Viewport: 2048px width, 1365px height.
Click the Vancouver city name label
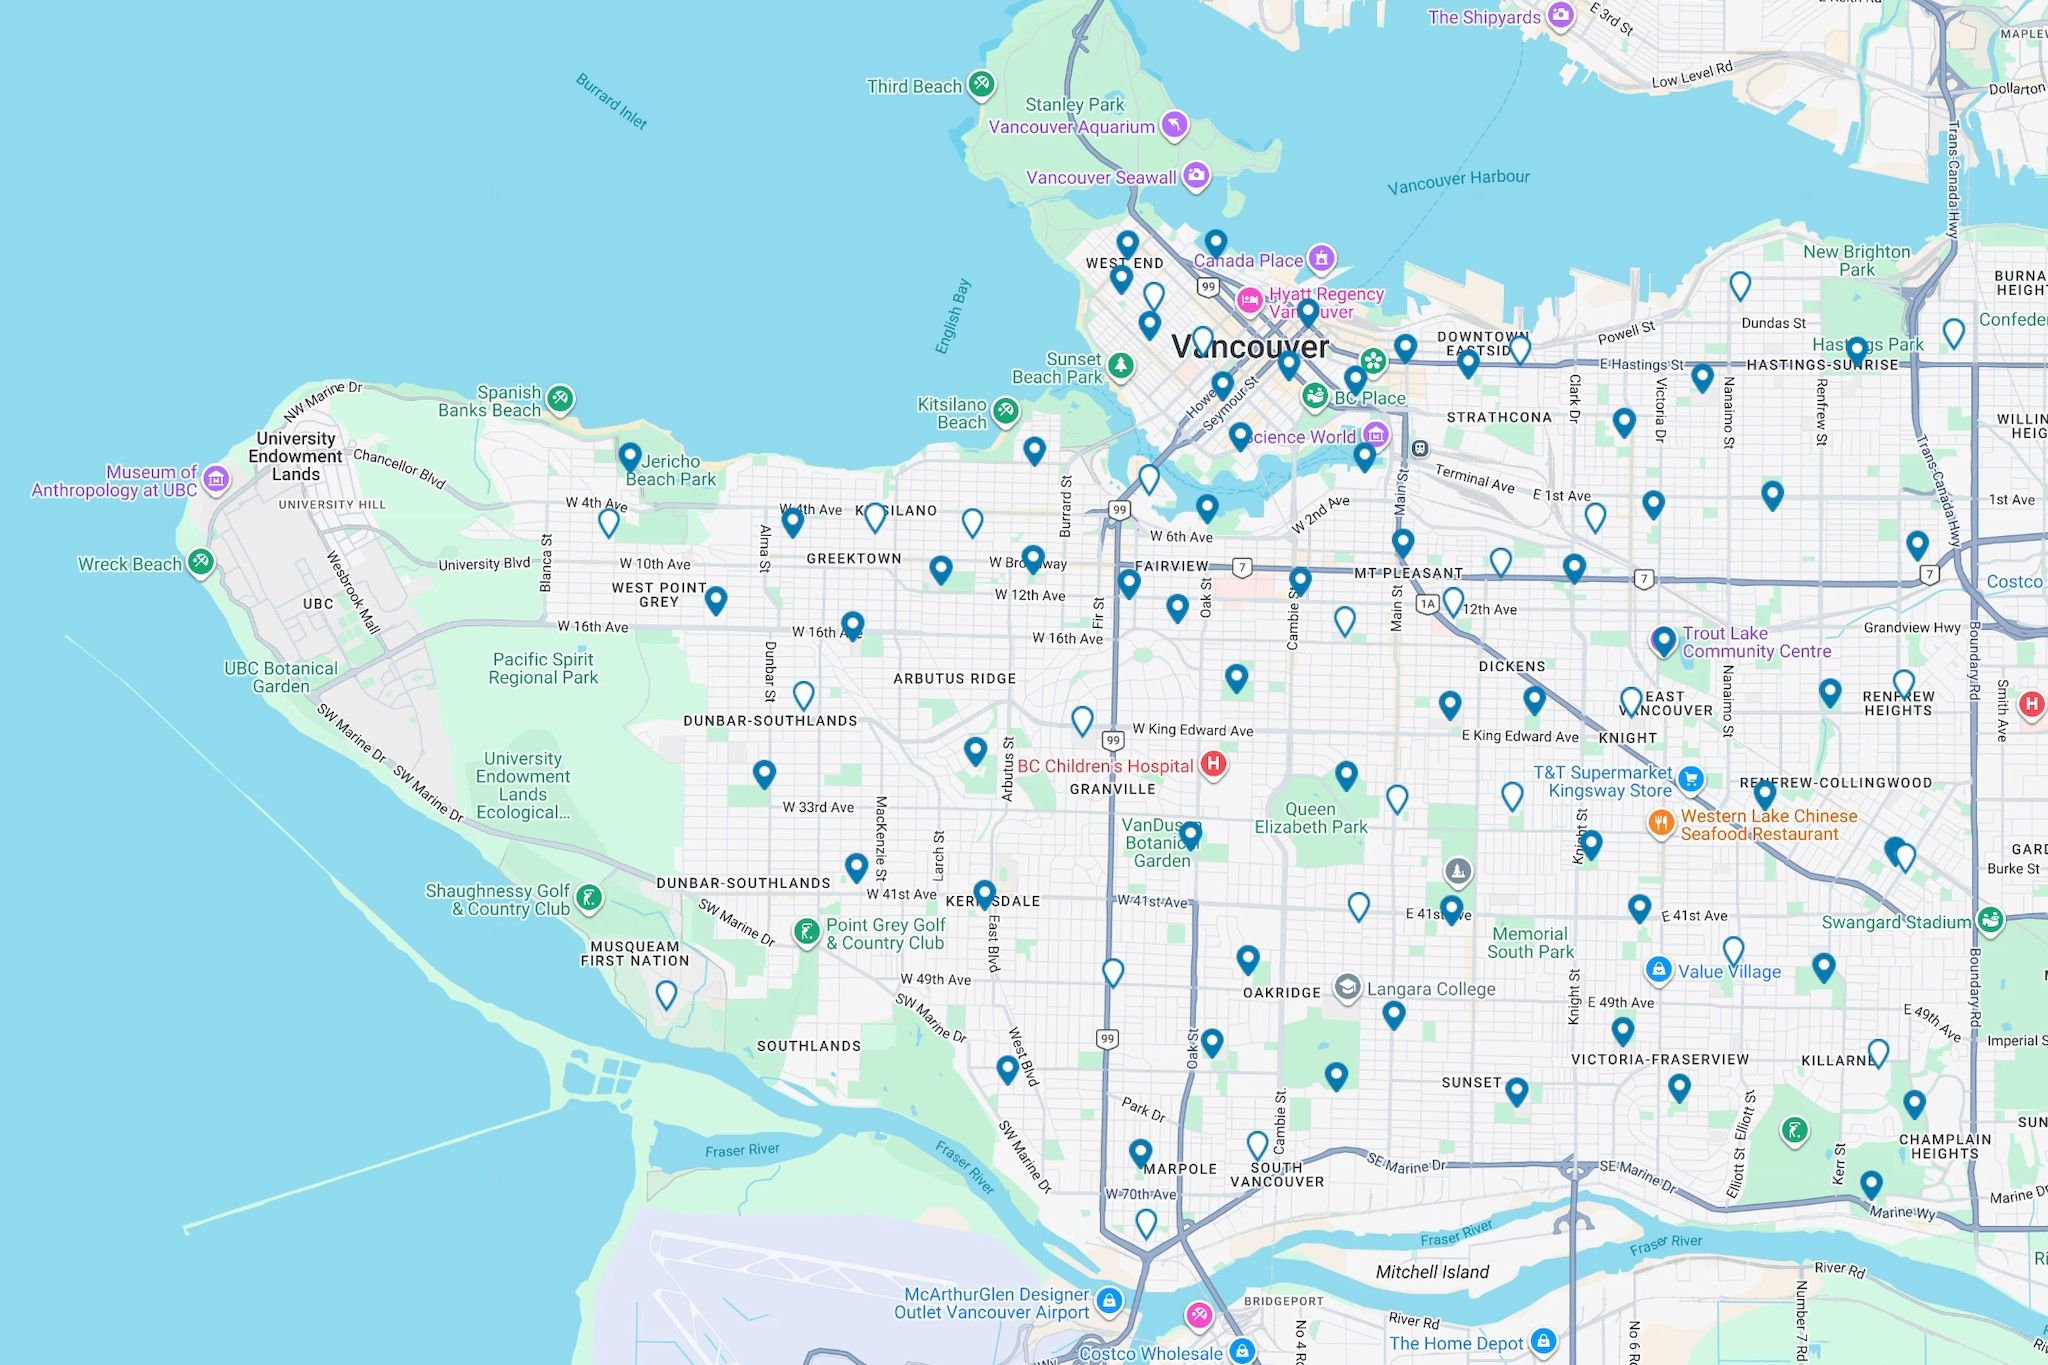click(1250, 347)
